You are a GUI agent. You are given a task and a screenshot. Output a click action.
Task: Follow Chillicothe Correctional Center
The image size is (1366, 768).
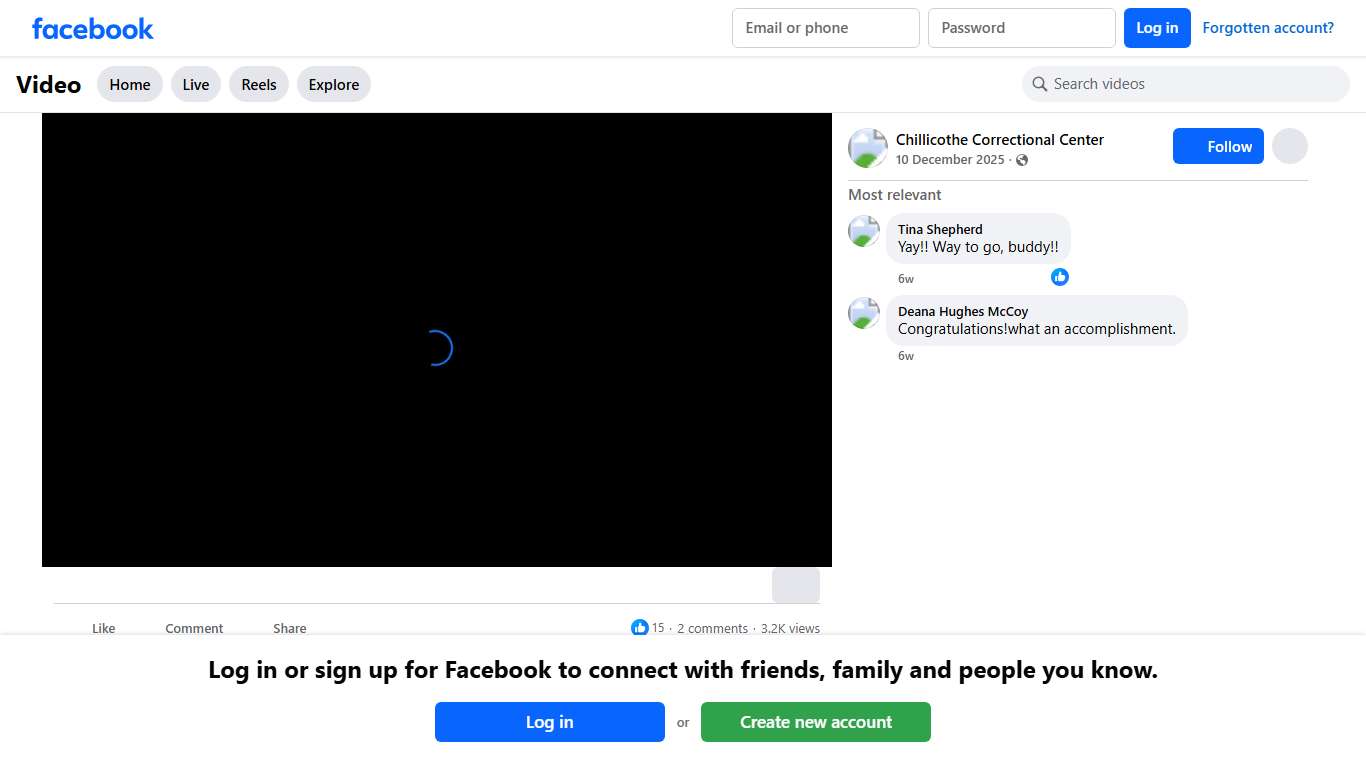click(x=1218, y=147)
